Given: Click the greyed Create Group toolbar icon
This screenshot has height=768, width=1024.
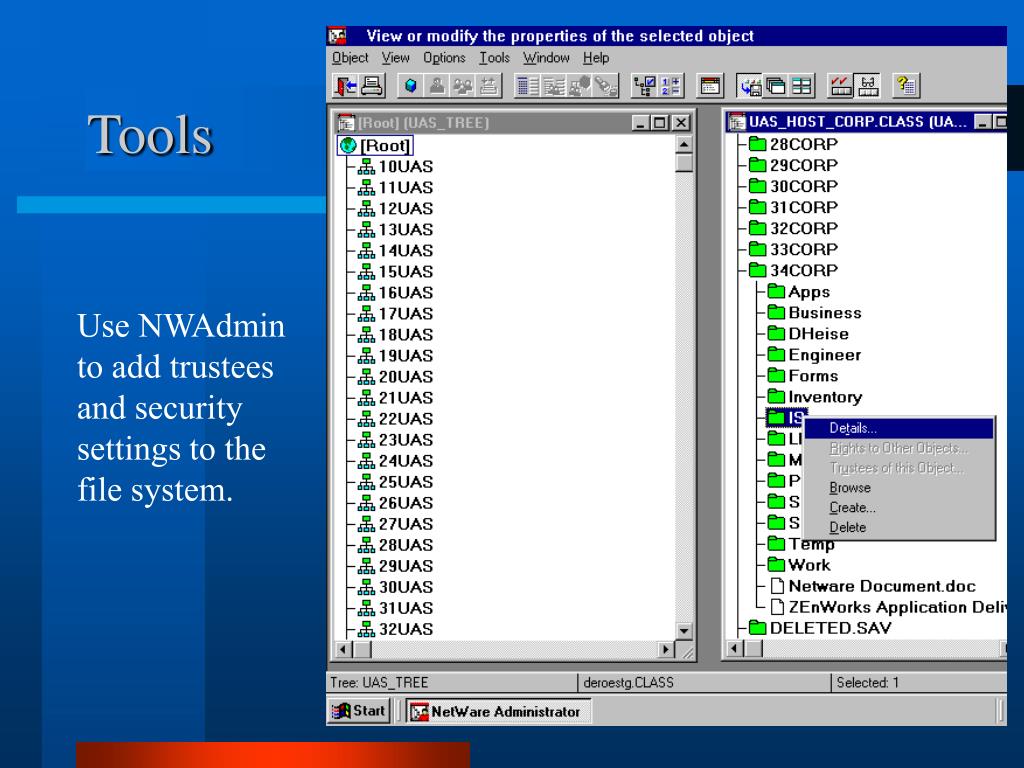Looking at the screenshot, I should pyautogui.click(x=462, y=86).
